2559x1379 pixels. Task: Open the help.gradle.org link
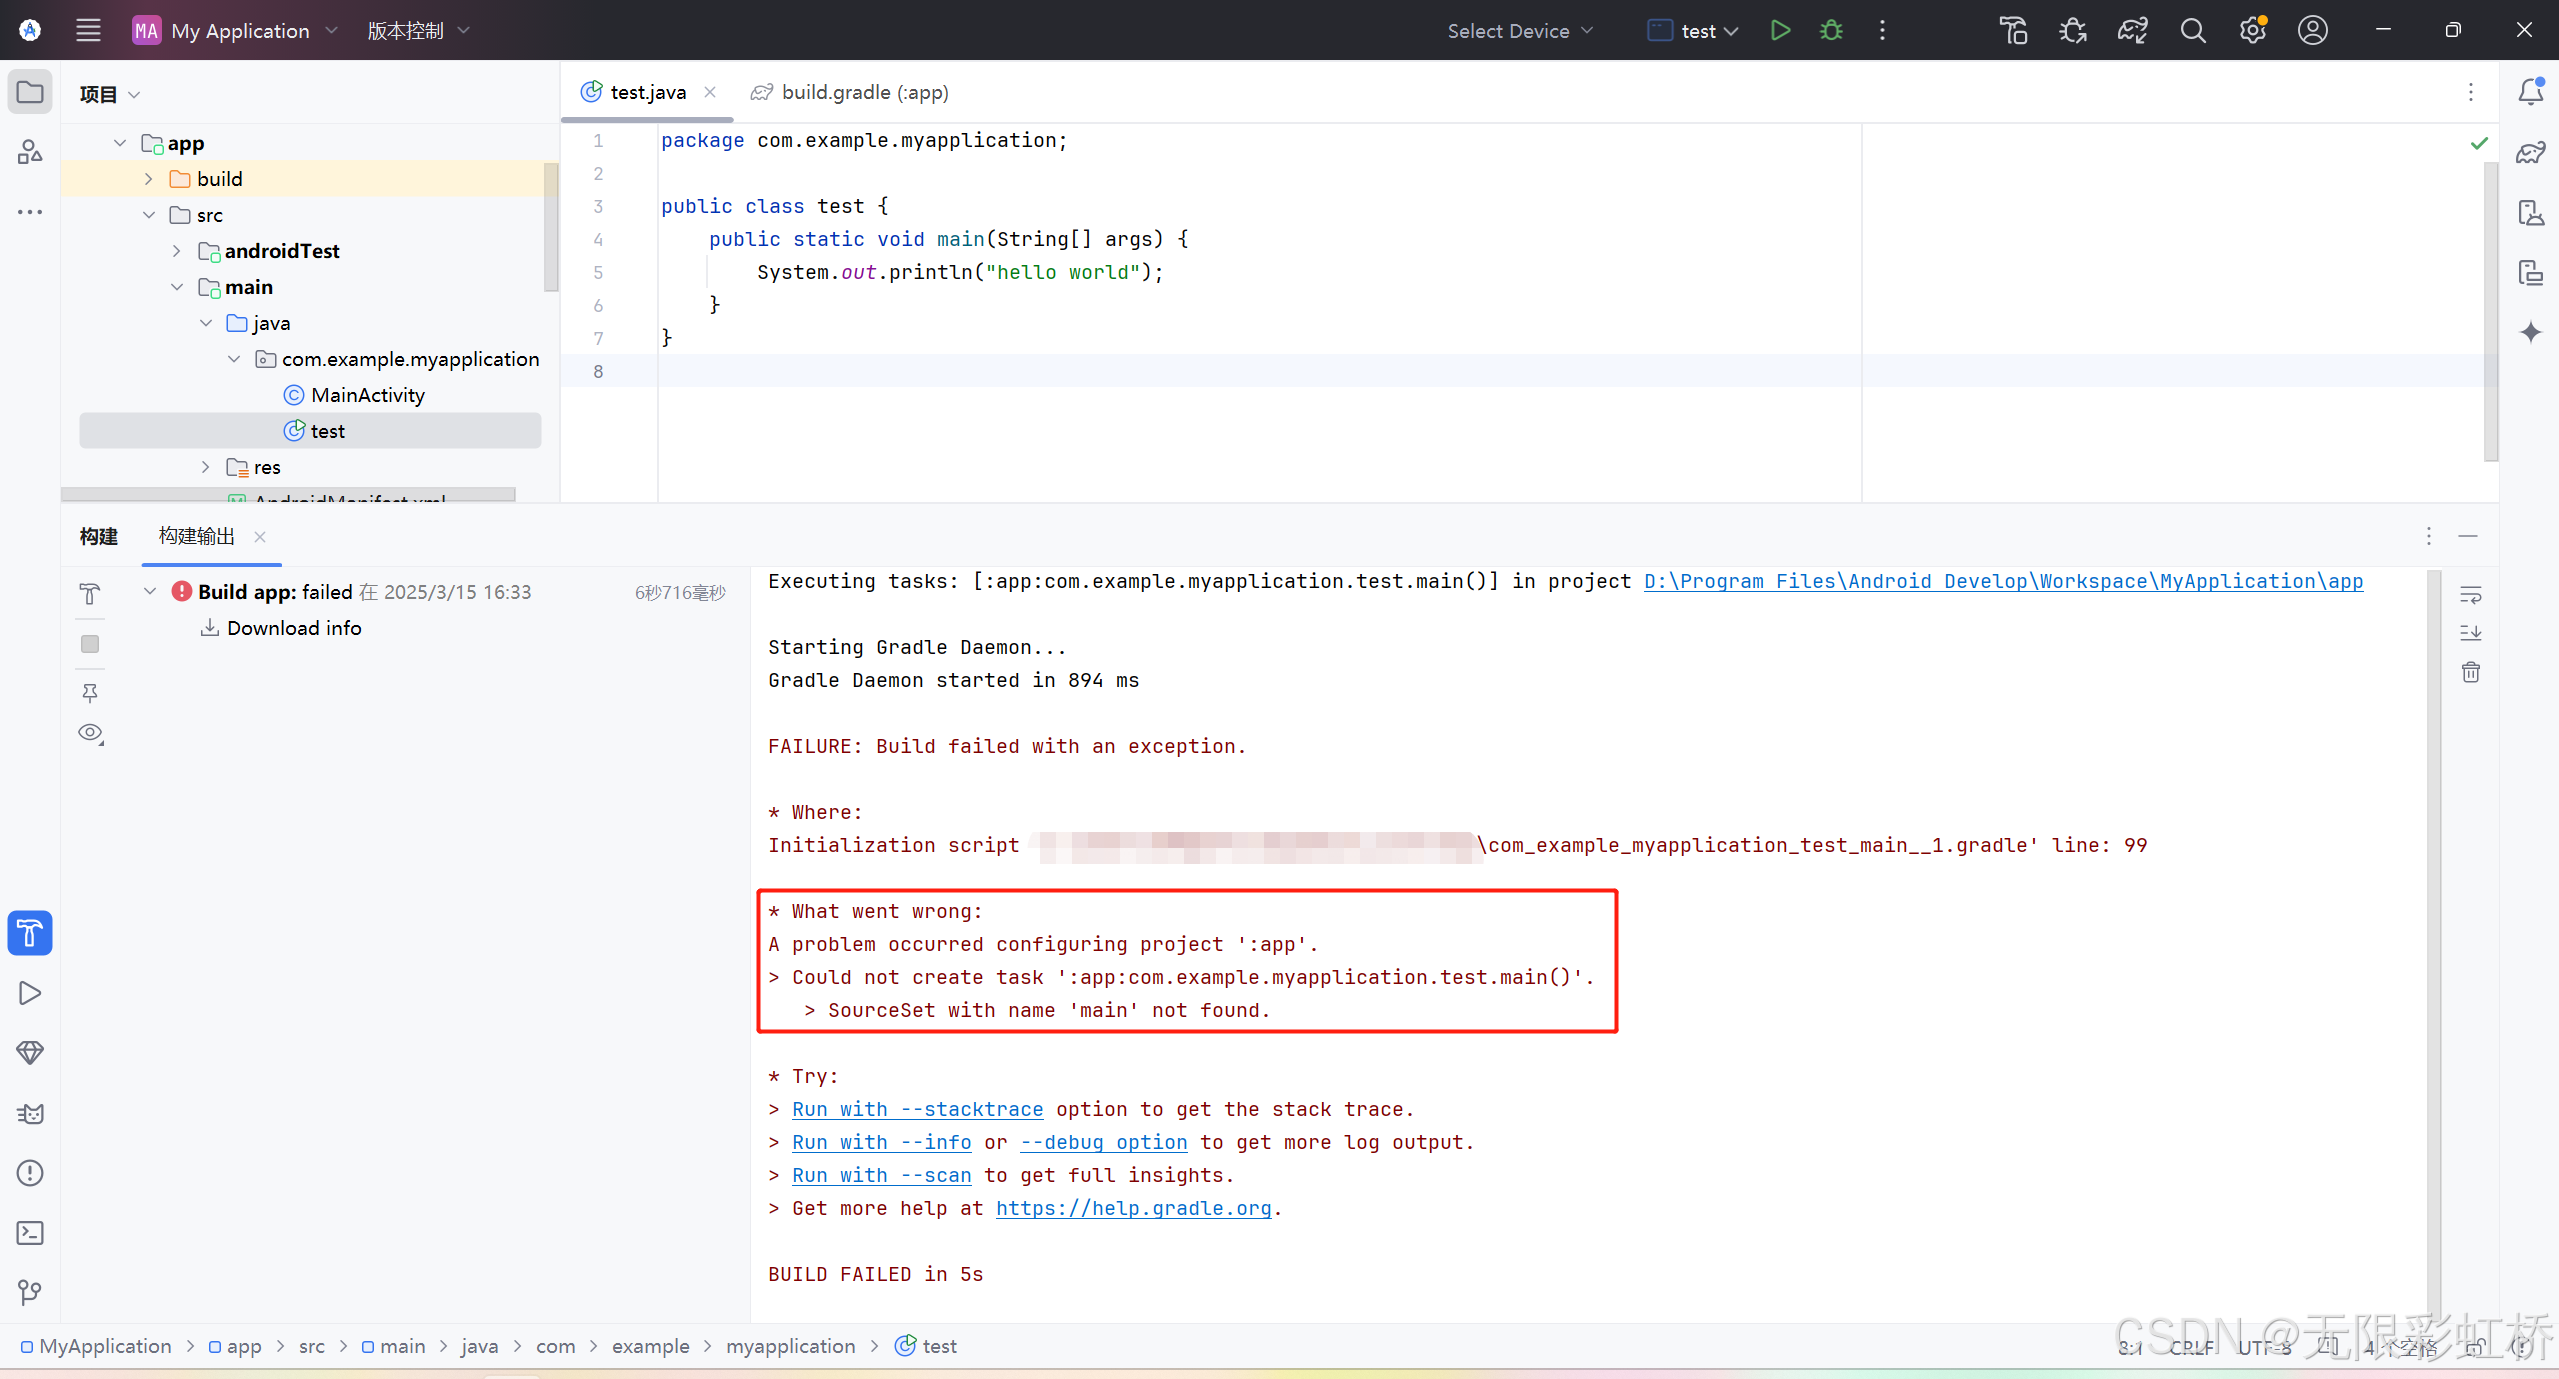click(1133, 1208)
